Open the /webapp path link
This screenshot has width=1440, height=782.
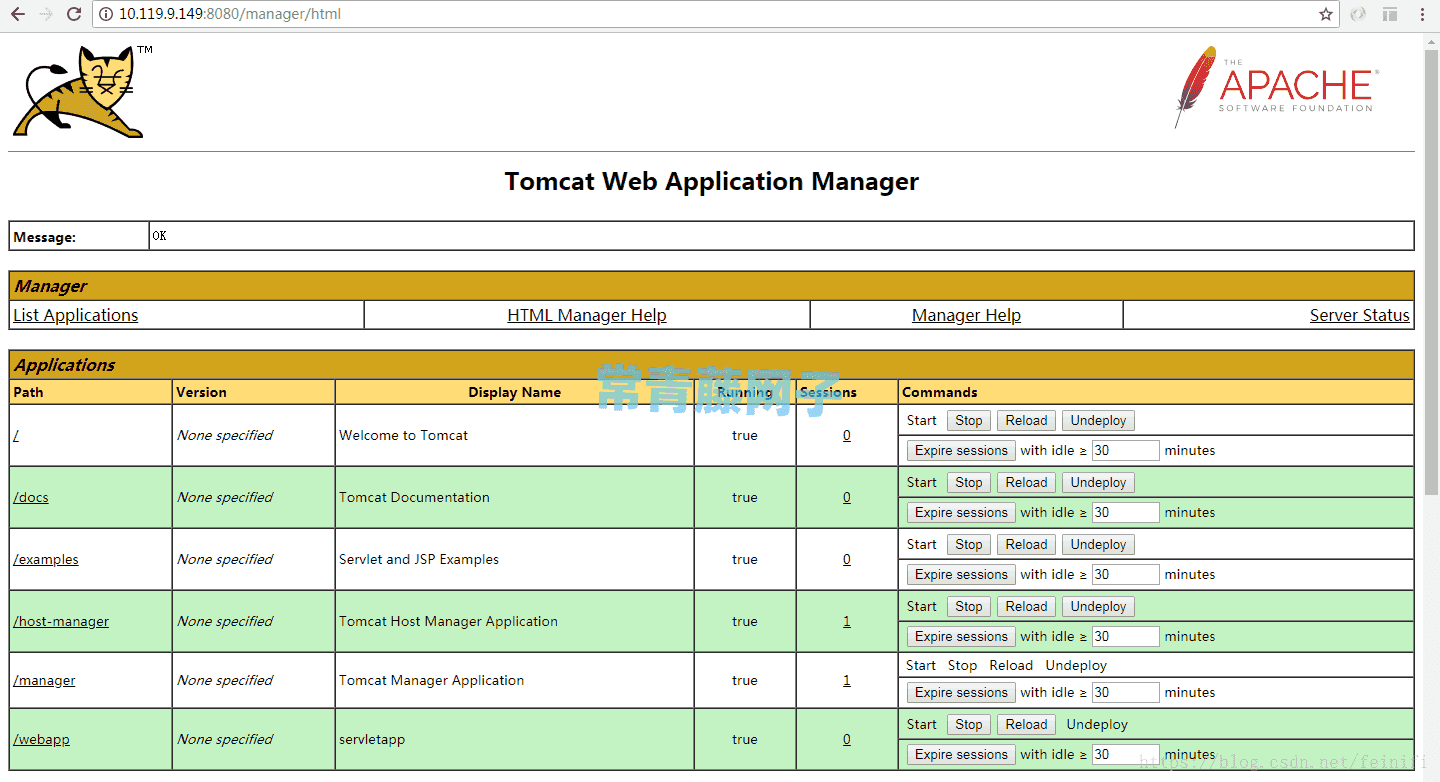(41, 739)
